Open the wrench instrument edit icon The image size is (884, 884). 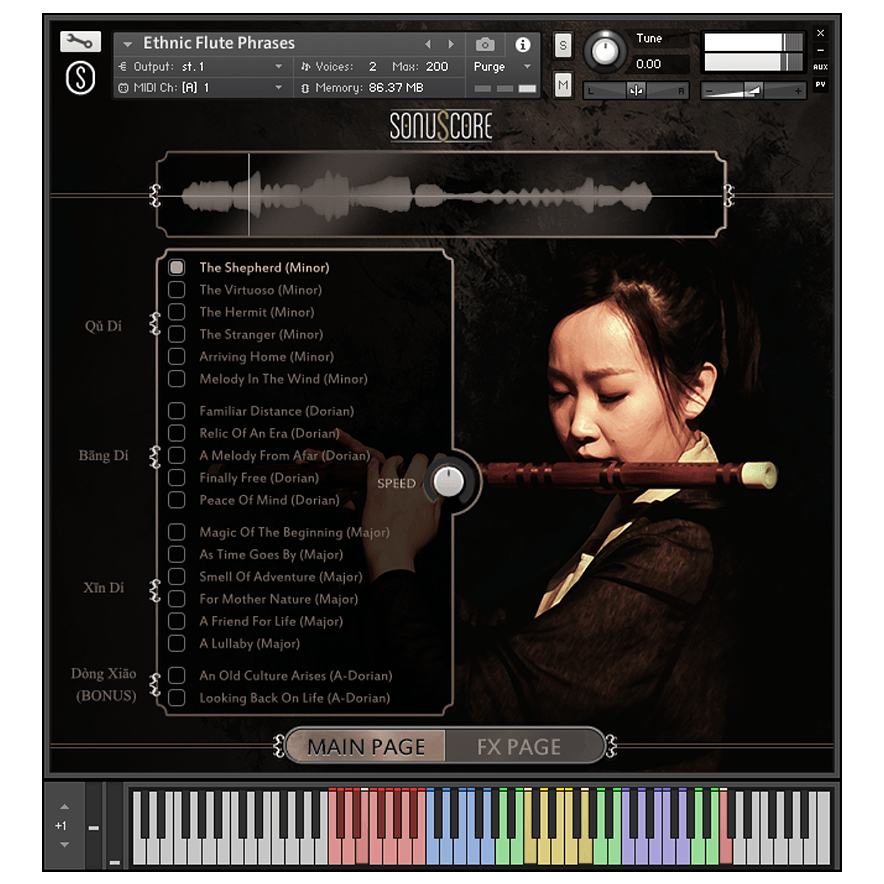click(x=80, y=42)
